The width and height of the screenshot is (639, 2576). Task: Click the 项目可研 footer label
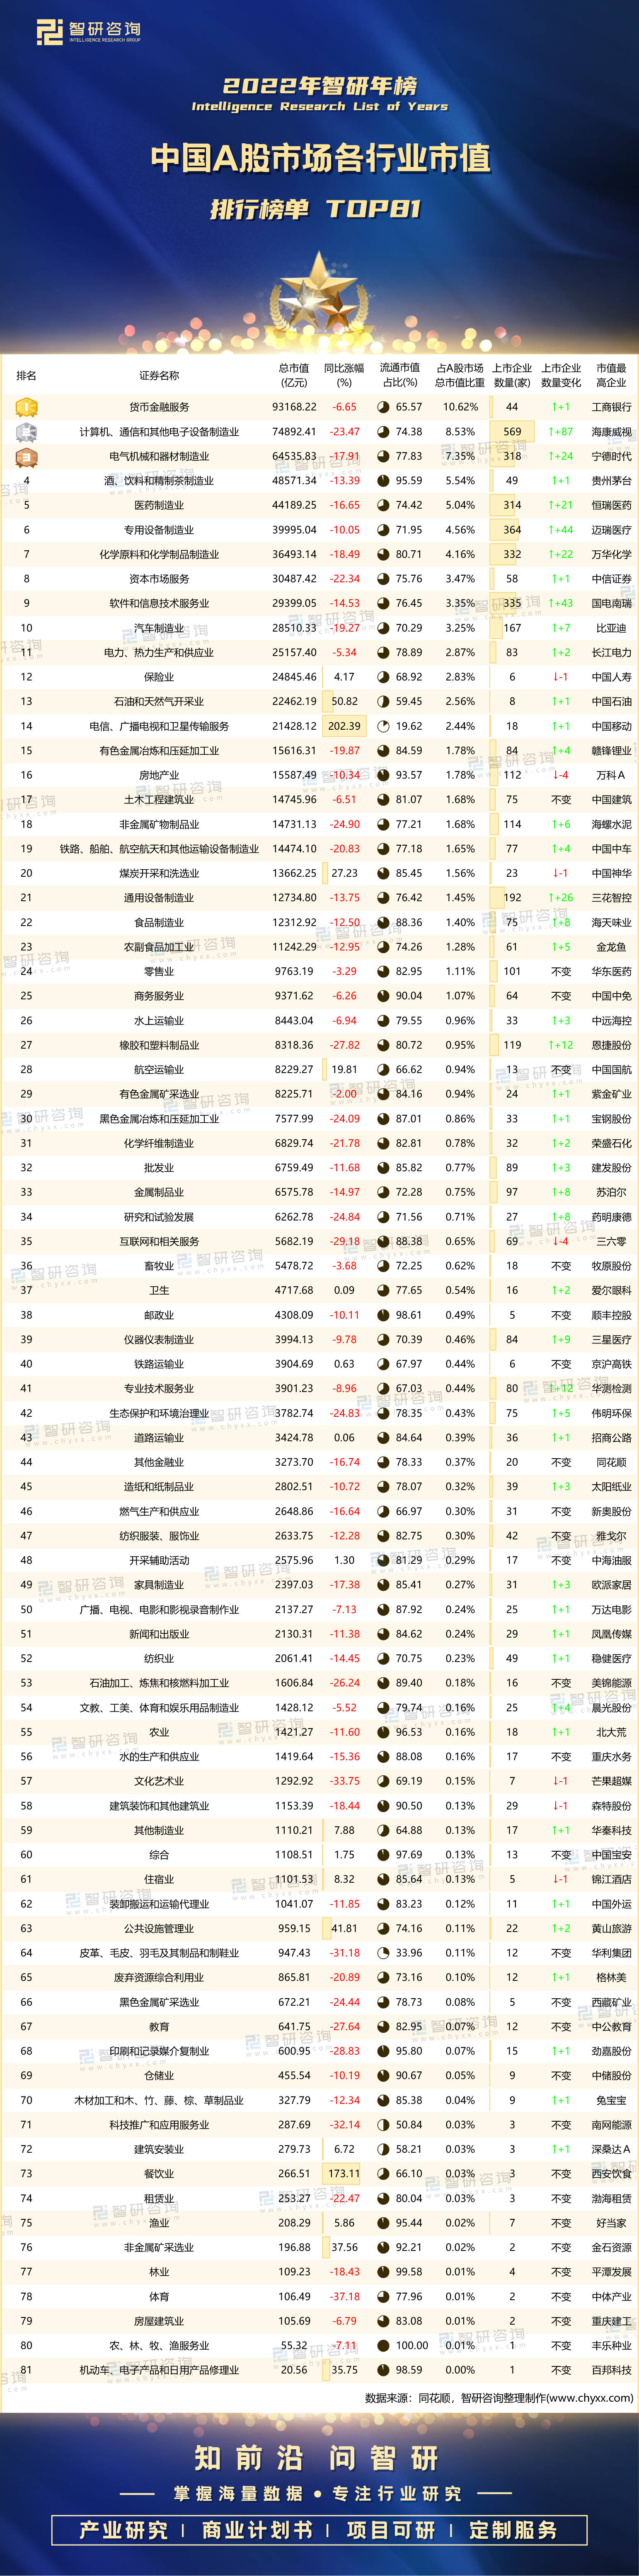(x=391, y=2529)
